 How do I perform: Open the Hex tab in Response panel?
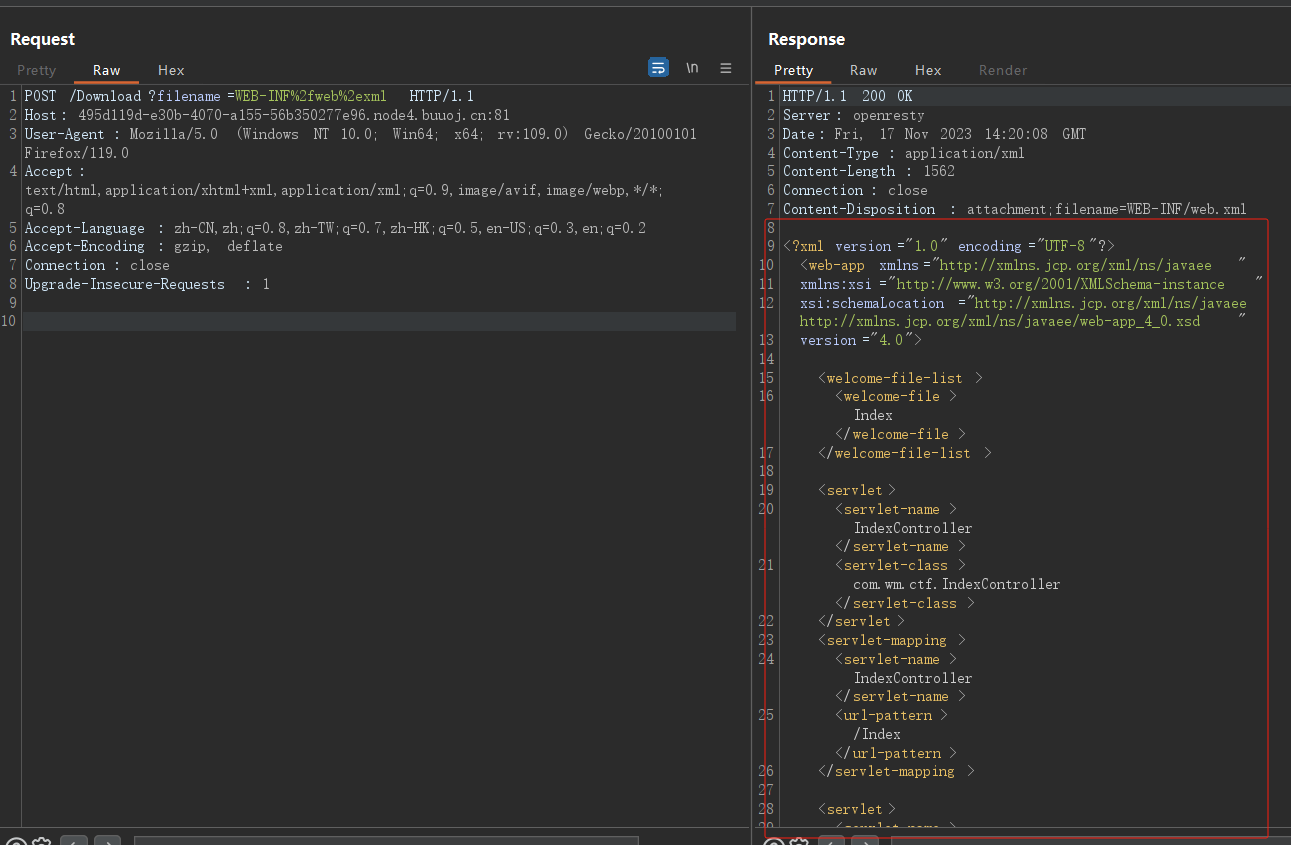tap(928, 70)
